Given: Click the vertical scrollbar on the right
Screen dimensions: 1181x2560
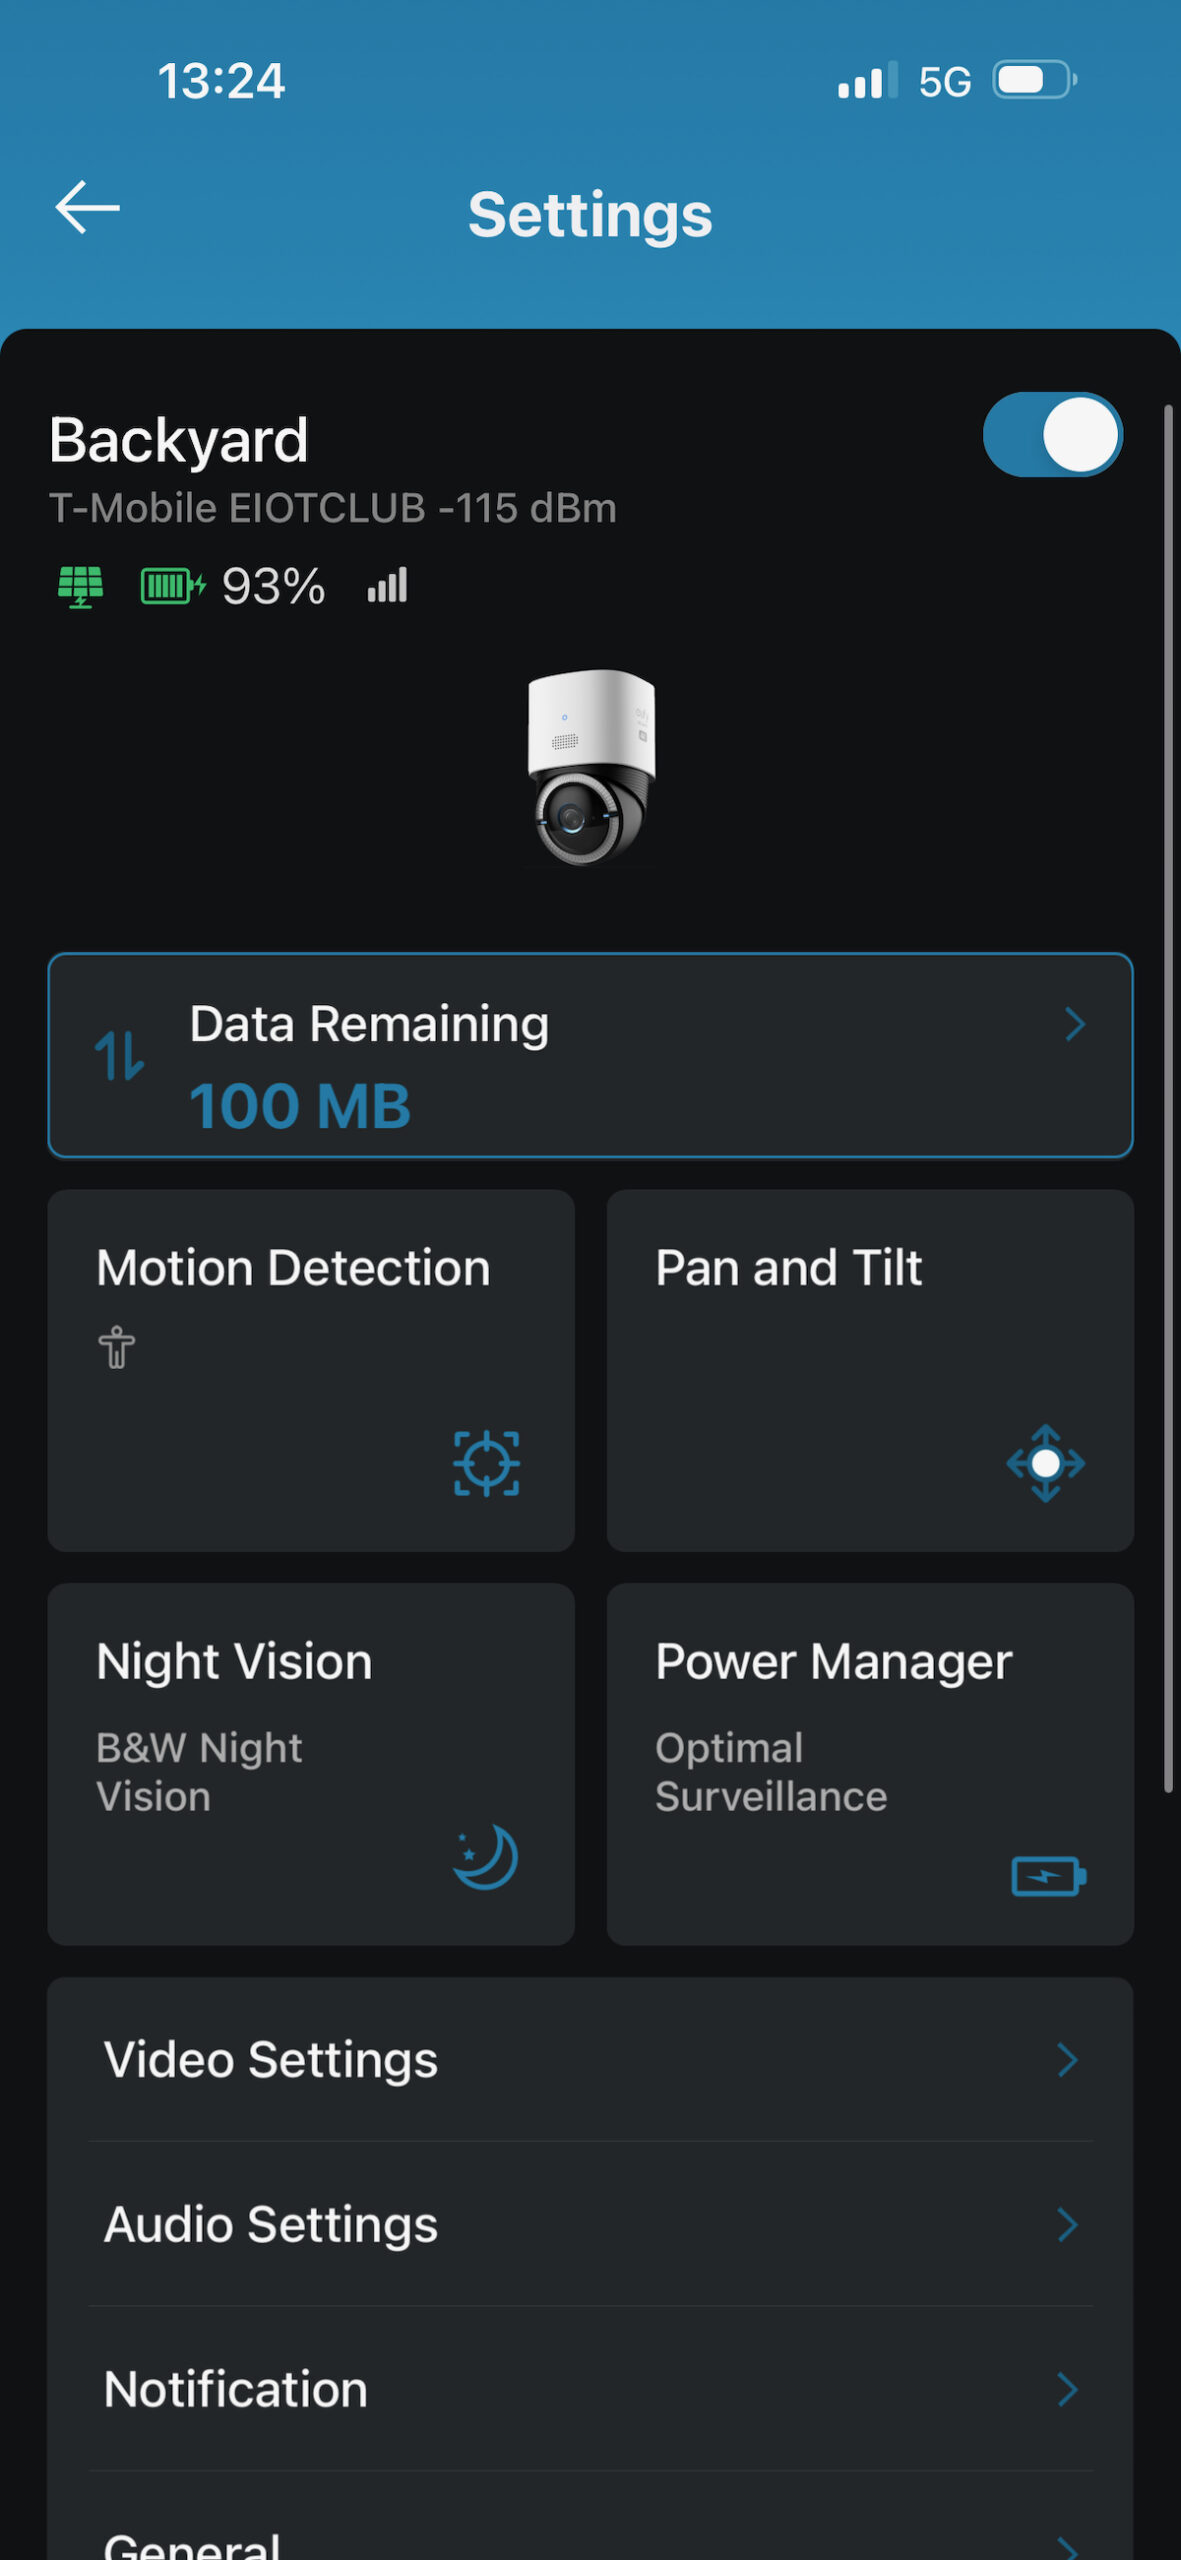Looking at the screenshot, I should [1167, 1100].
